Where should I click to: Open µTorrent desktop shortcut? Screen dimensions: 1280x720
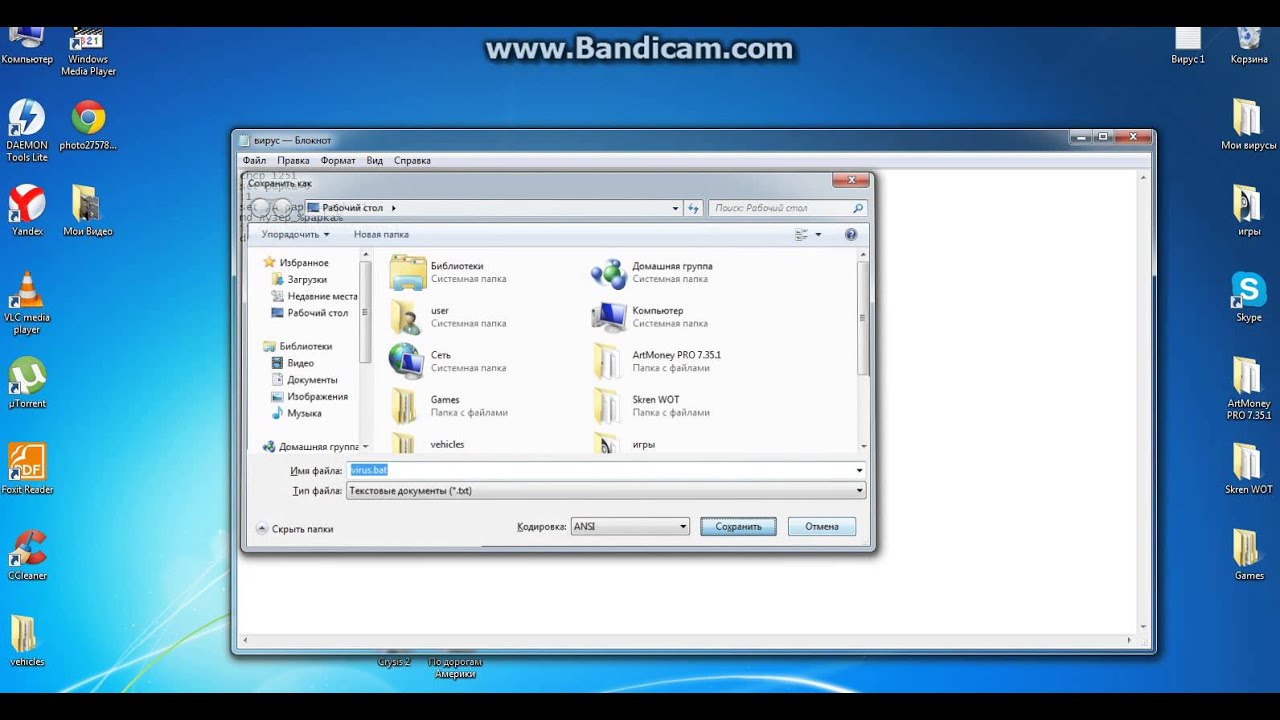coord(27,383)
